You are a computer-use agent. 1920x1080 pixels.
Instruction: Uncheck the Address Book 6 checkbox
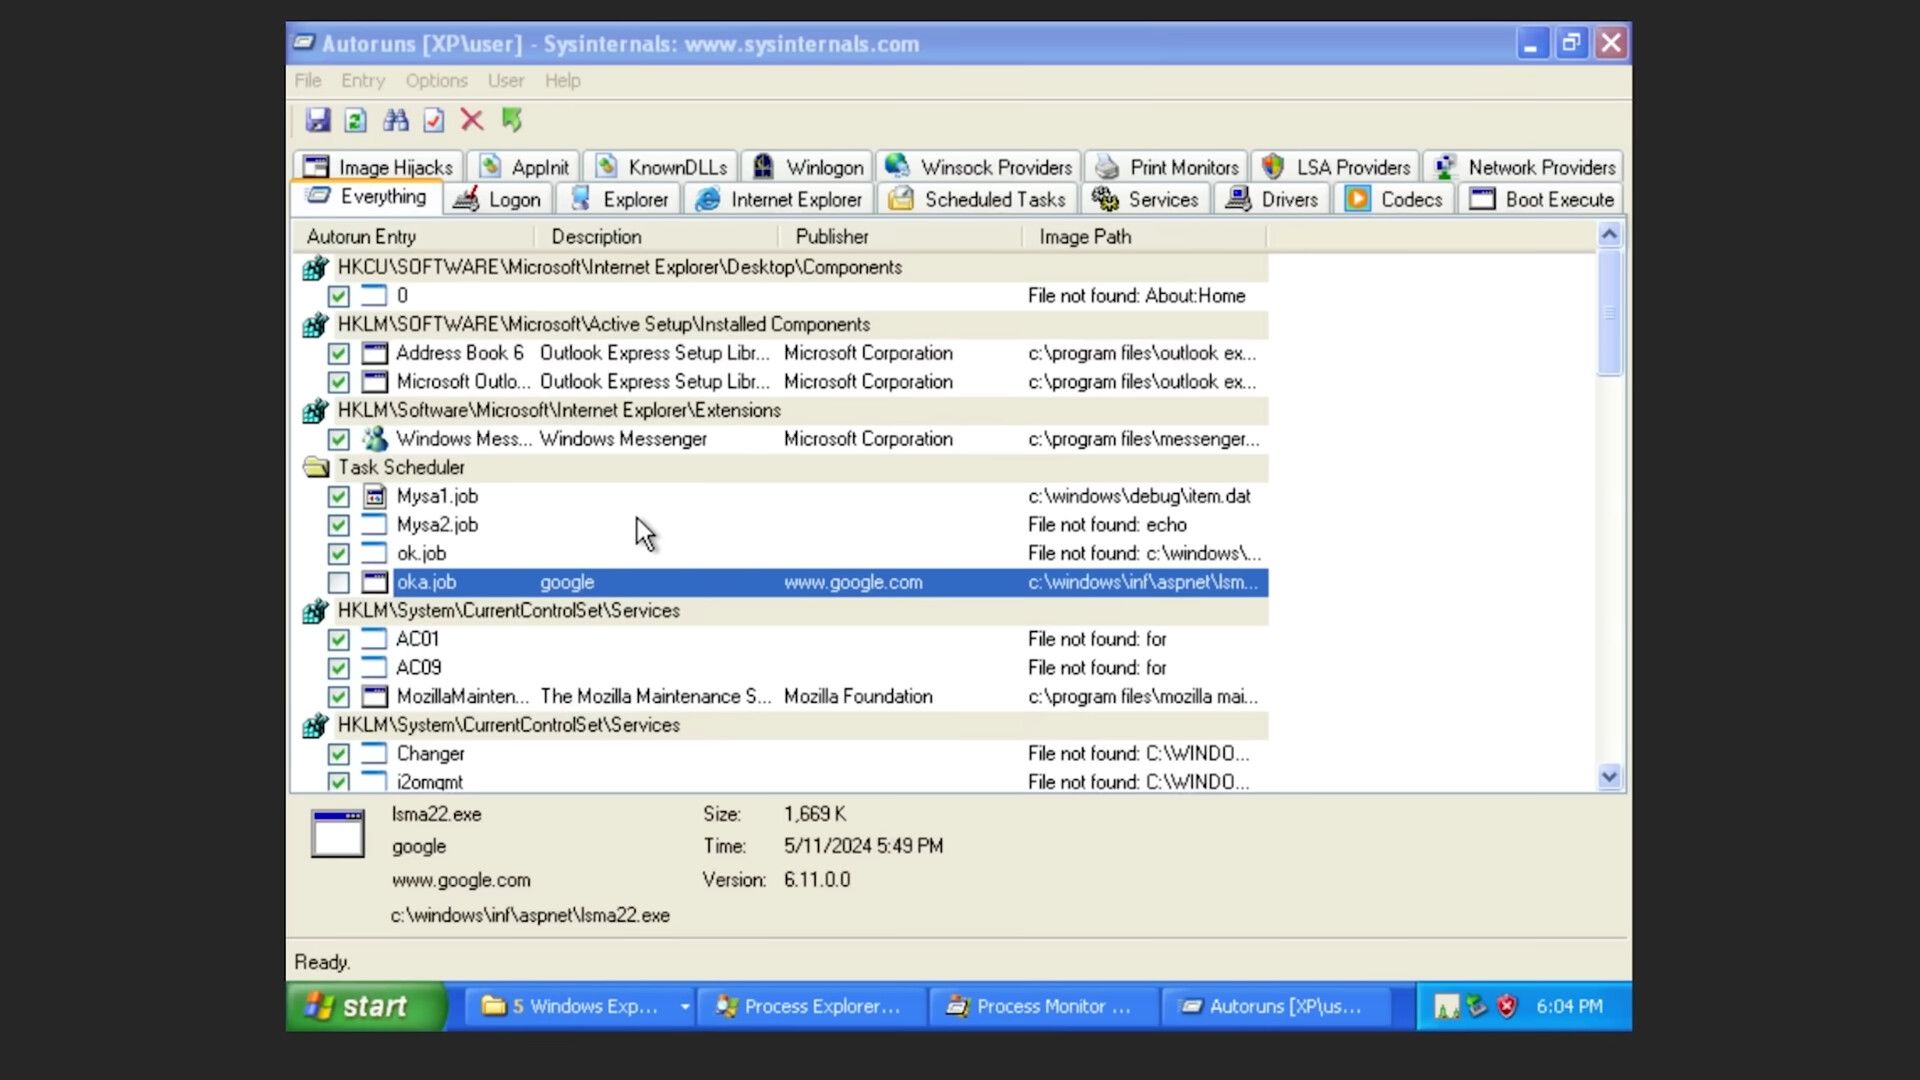click(339, 353)
